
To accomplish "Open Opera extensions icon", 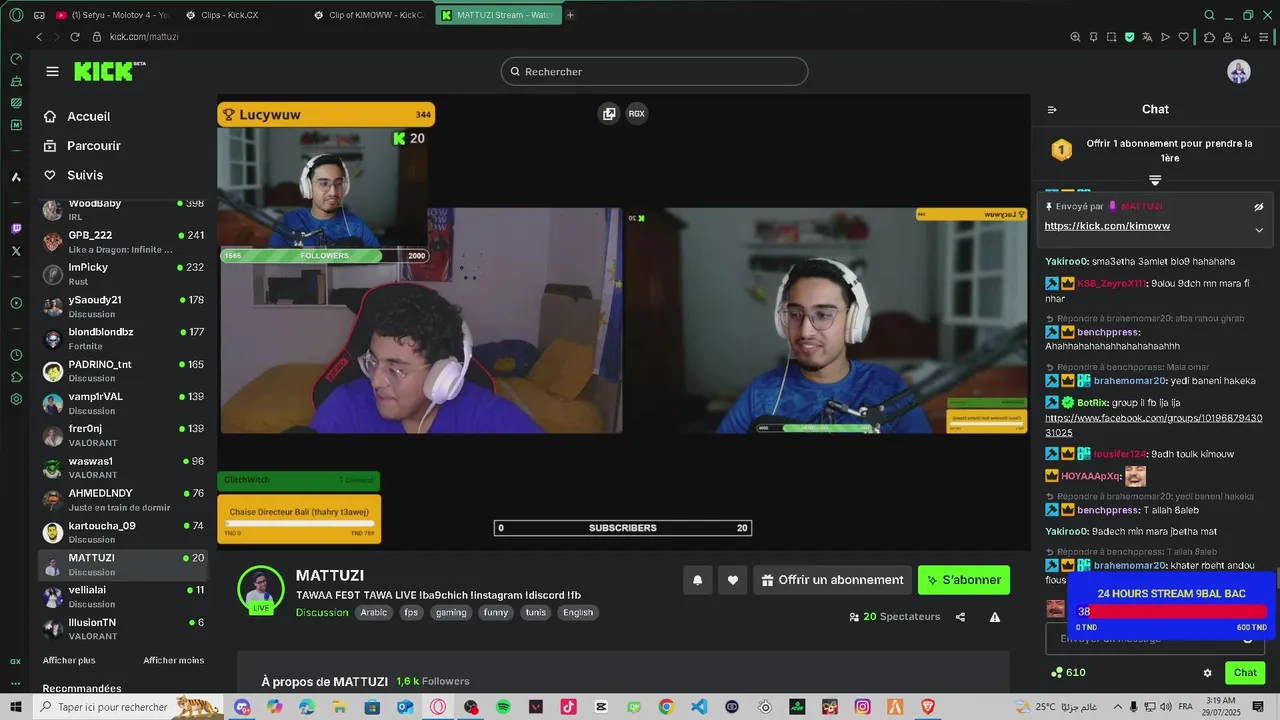I will tap(1209, 37).
